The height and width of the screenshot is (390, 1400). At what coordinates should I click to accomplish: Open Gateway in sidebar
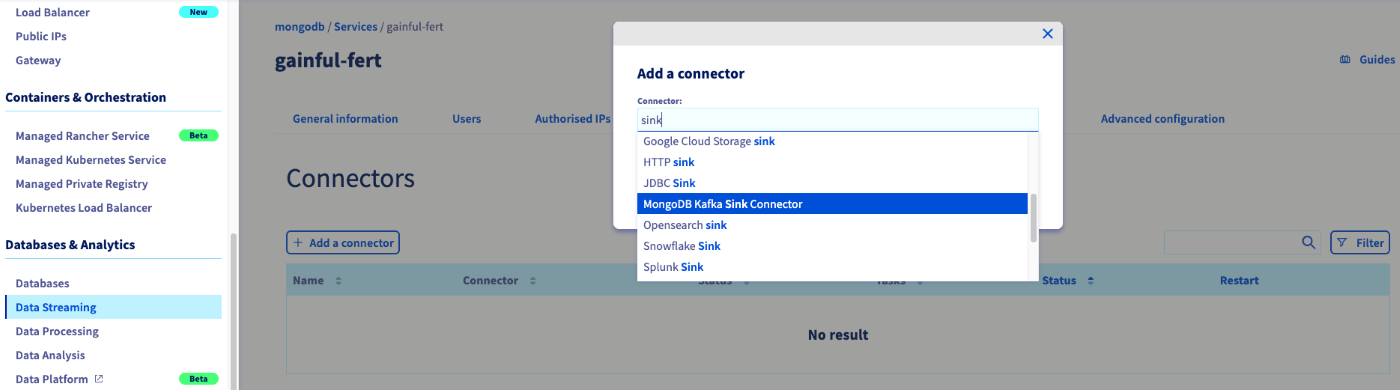(x=38, y=60)
